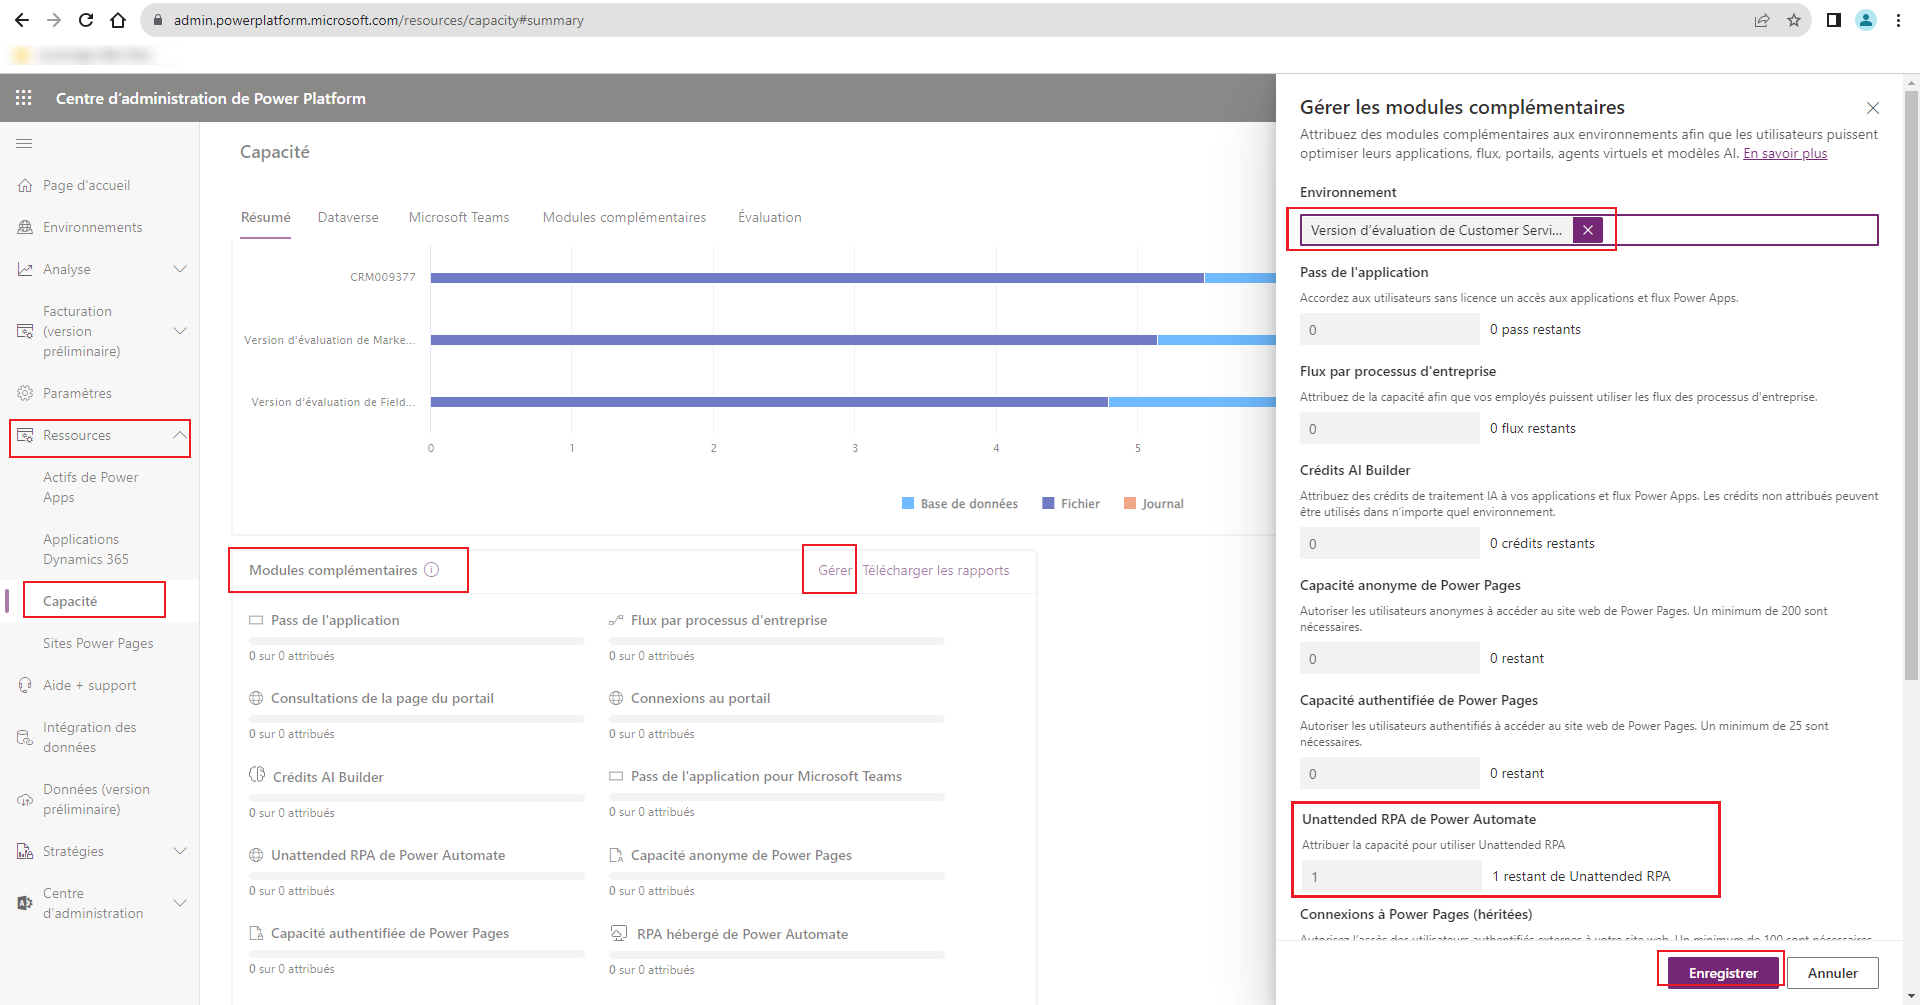Expand the Stratégies chevron
This screenshot has height=1005, width=1920.
coord(180,851)
